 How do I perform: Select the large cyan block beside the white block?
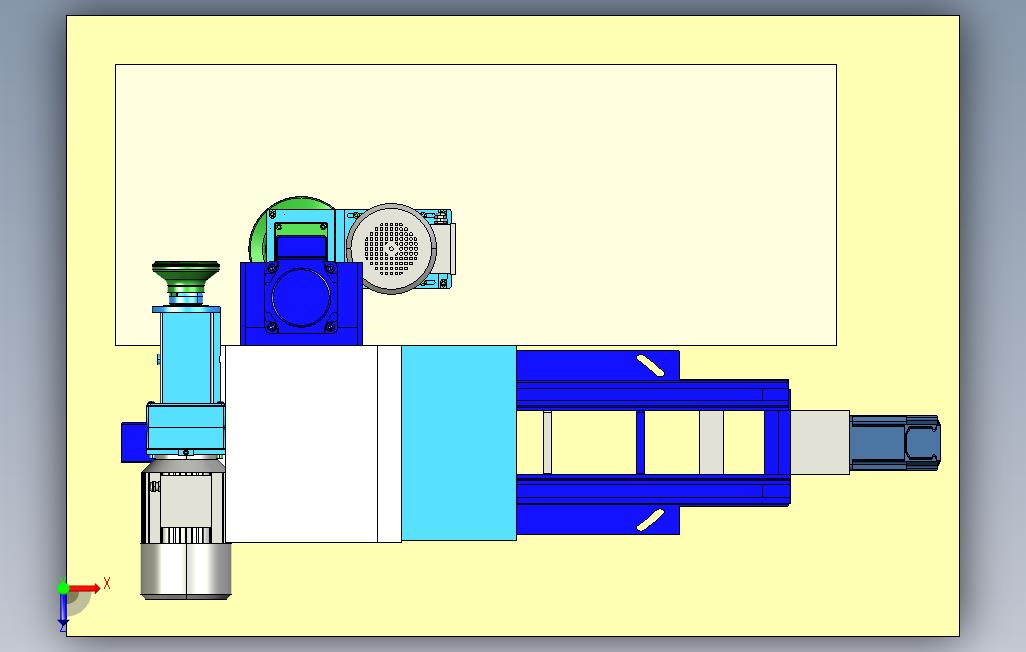pyautogui.click(x=459, y=443)
